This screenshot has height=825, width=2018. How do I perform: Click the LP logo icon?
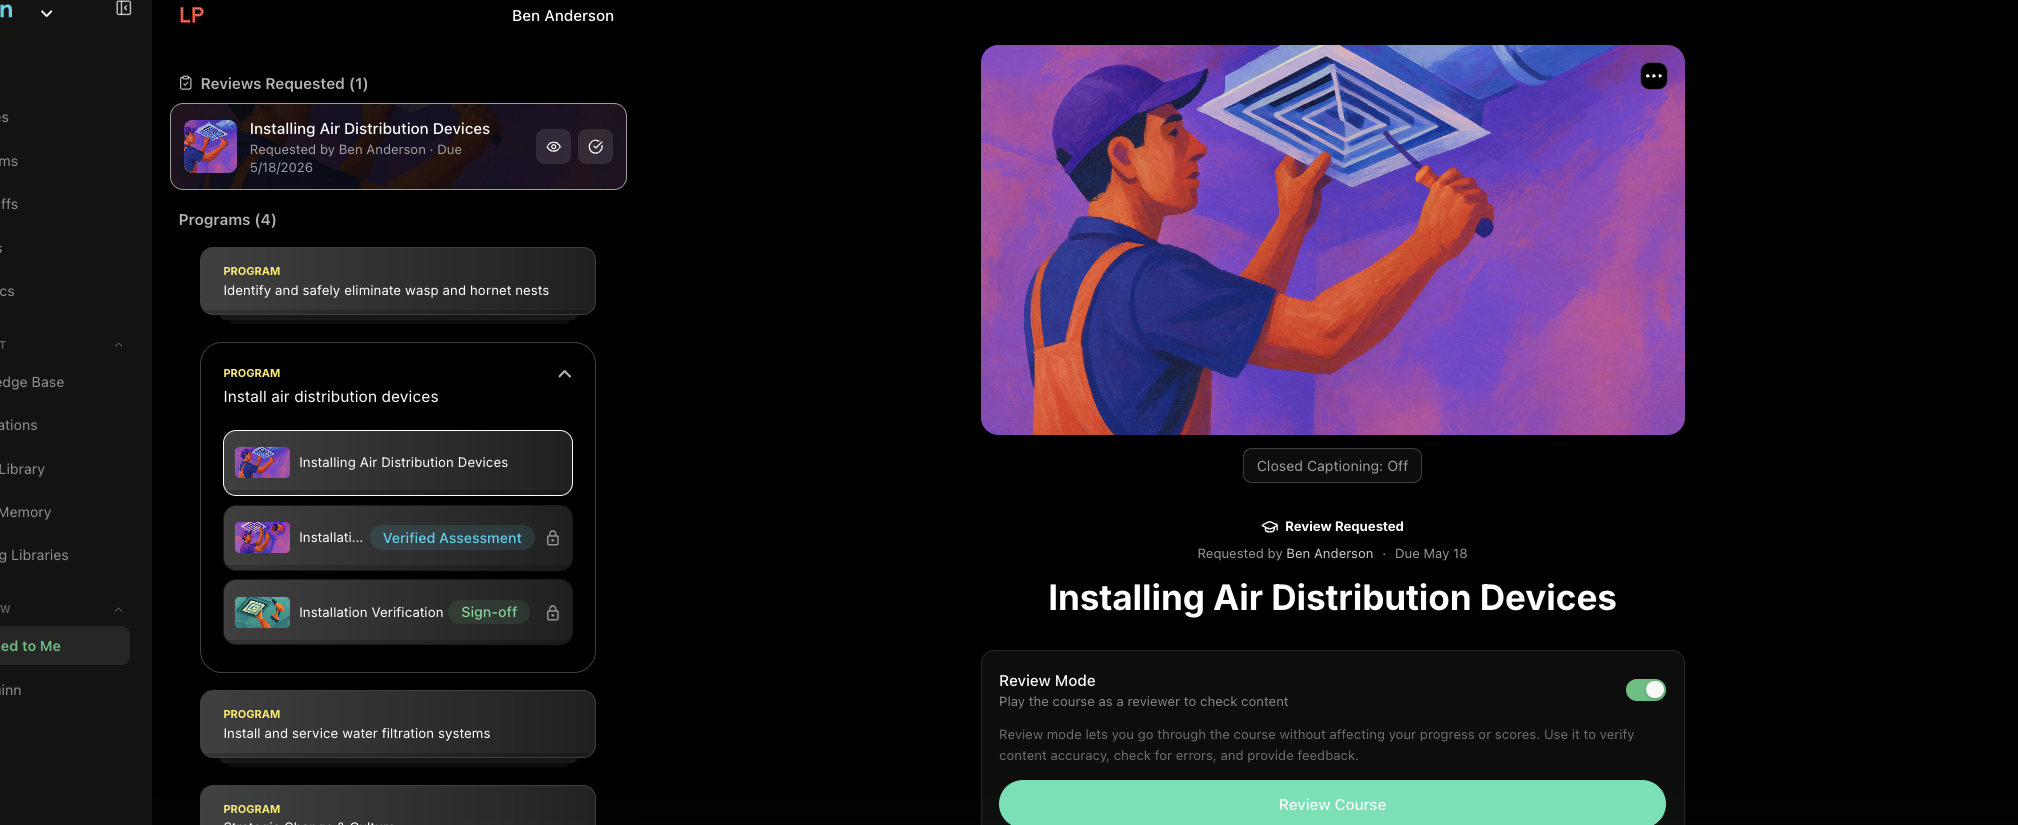pos(191,15)
